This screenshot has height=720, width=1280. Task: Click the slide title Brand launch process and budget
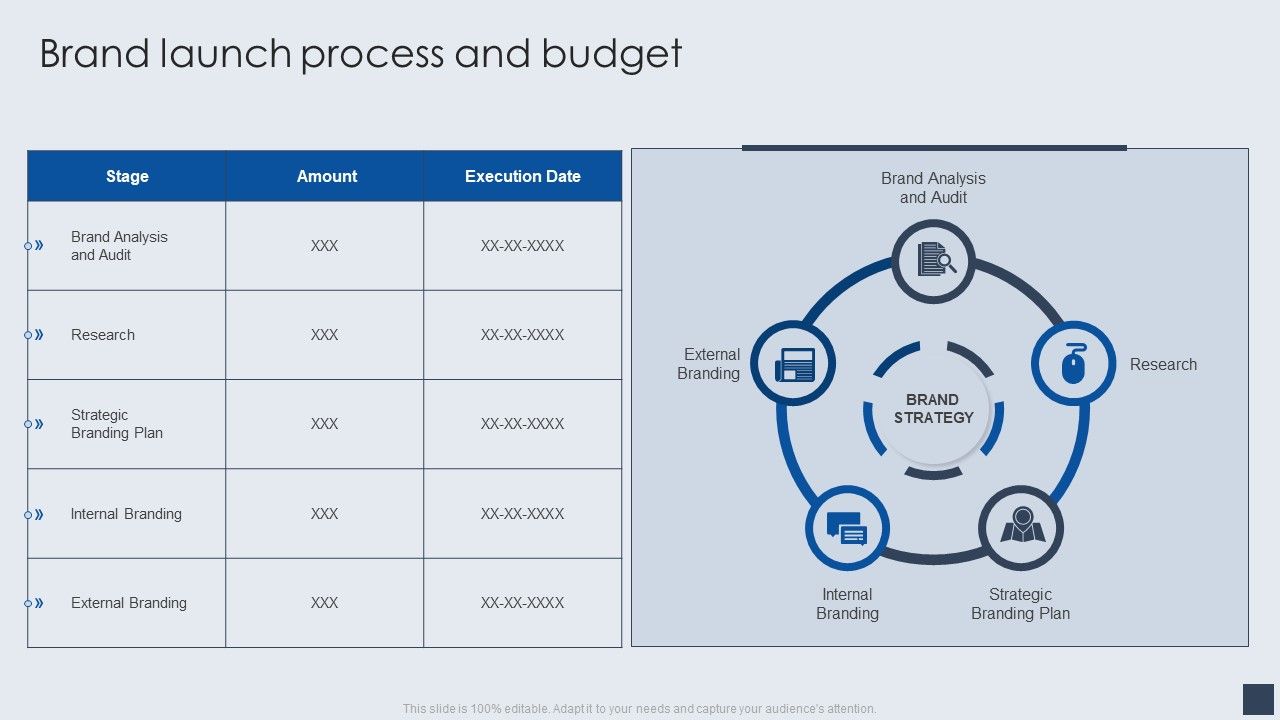[x=361, y=54]
